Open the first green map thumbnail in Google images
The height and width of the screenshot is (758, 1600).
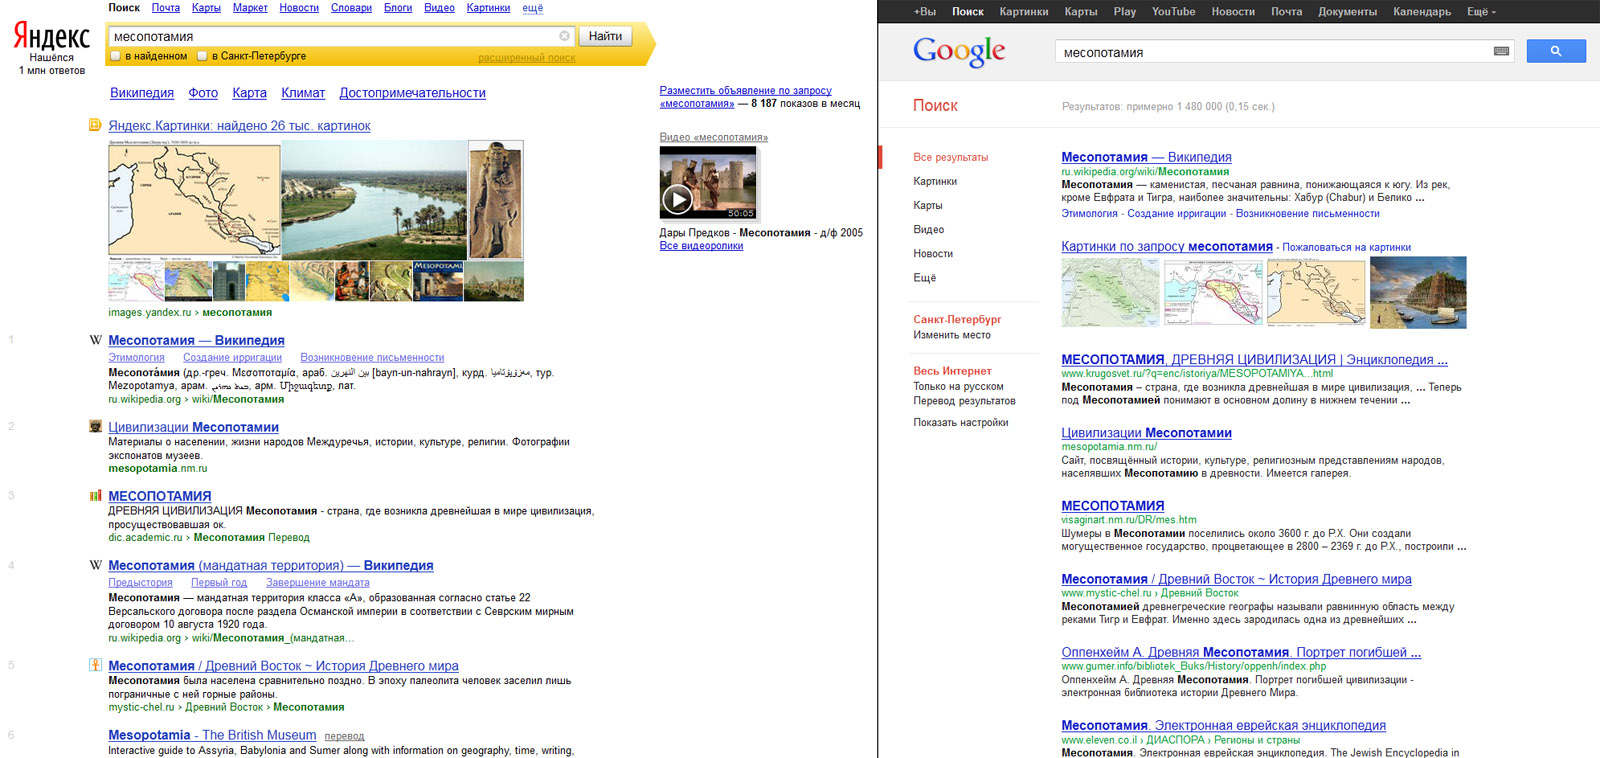(x=1110, y=292)
